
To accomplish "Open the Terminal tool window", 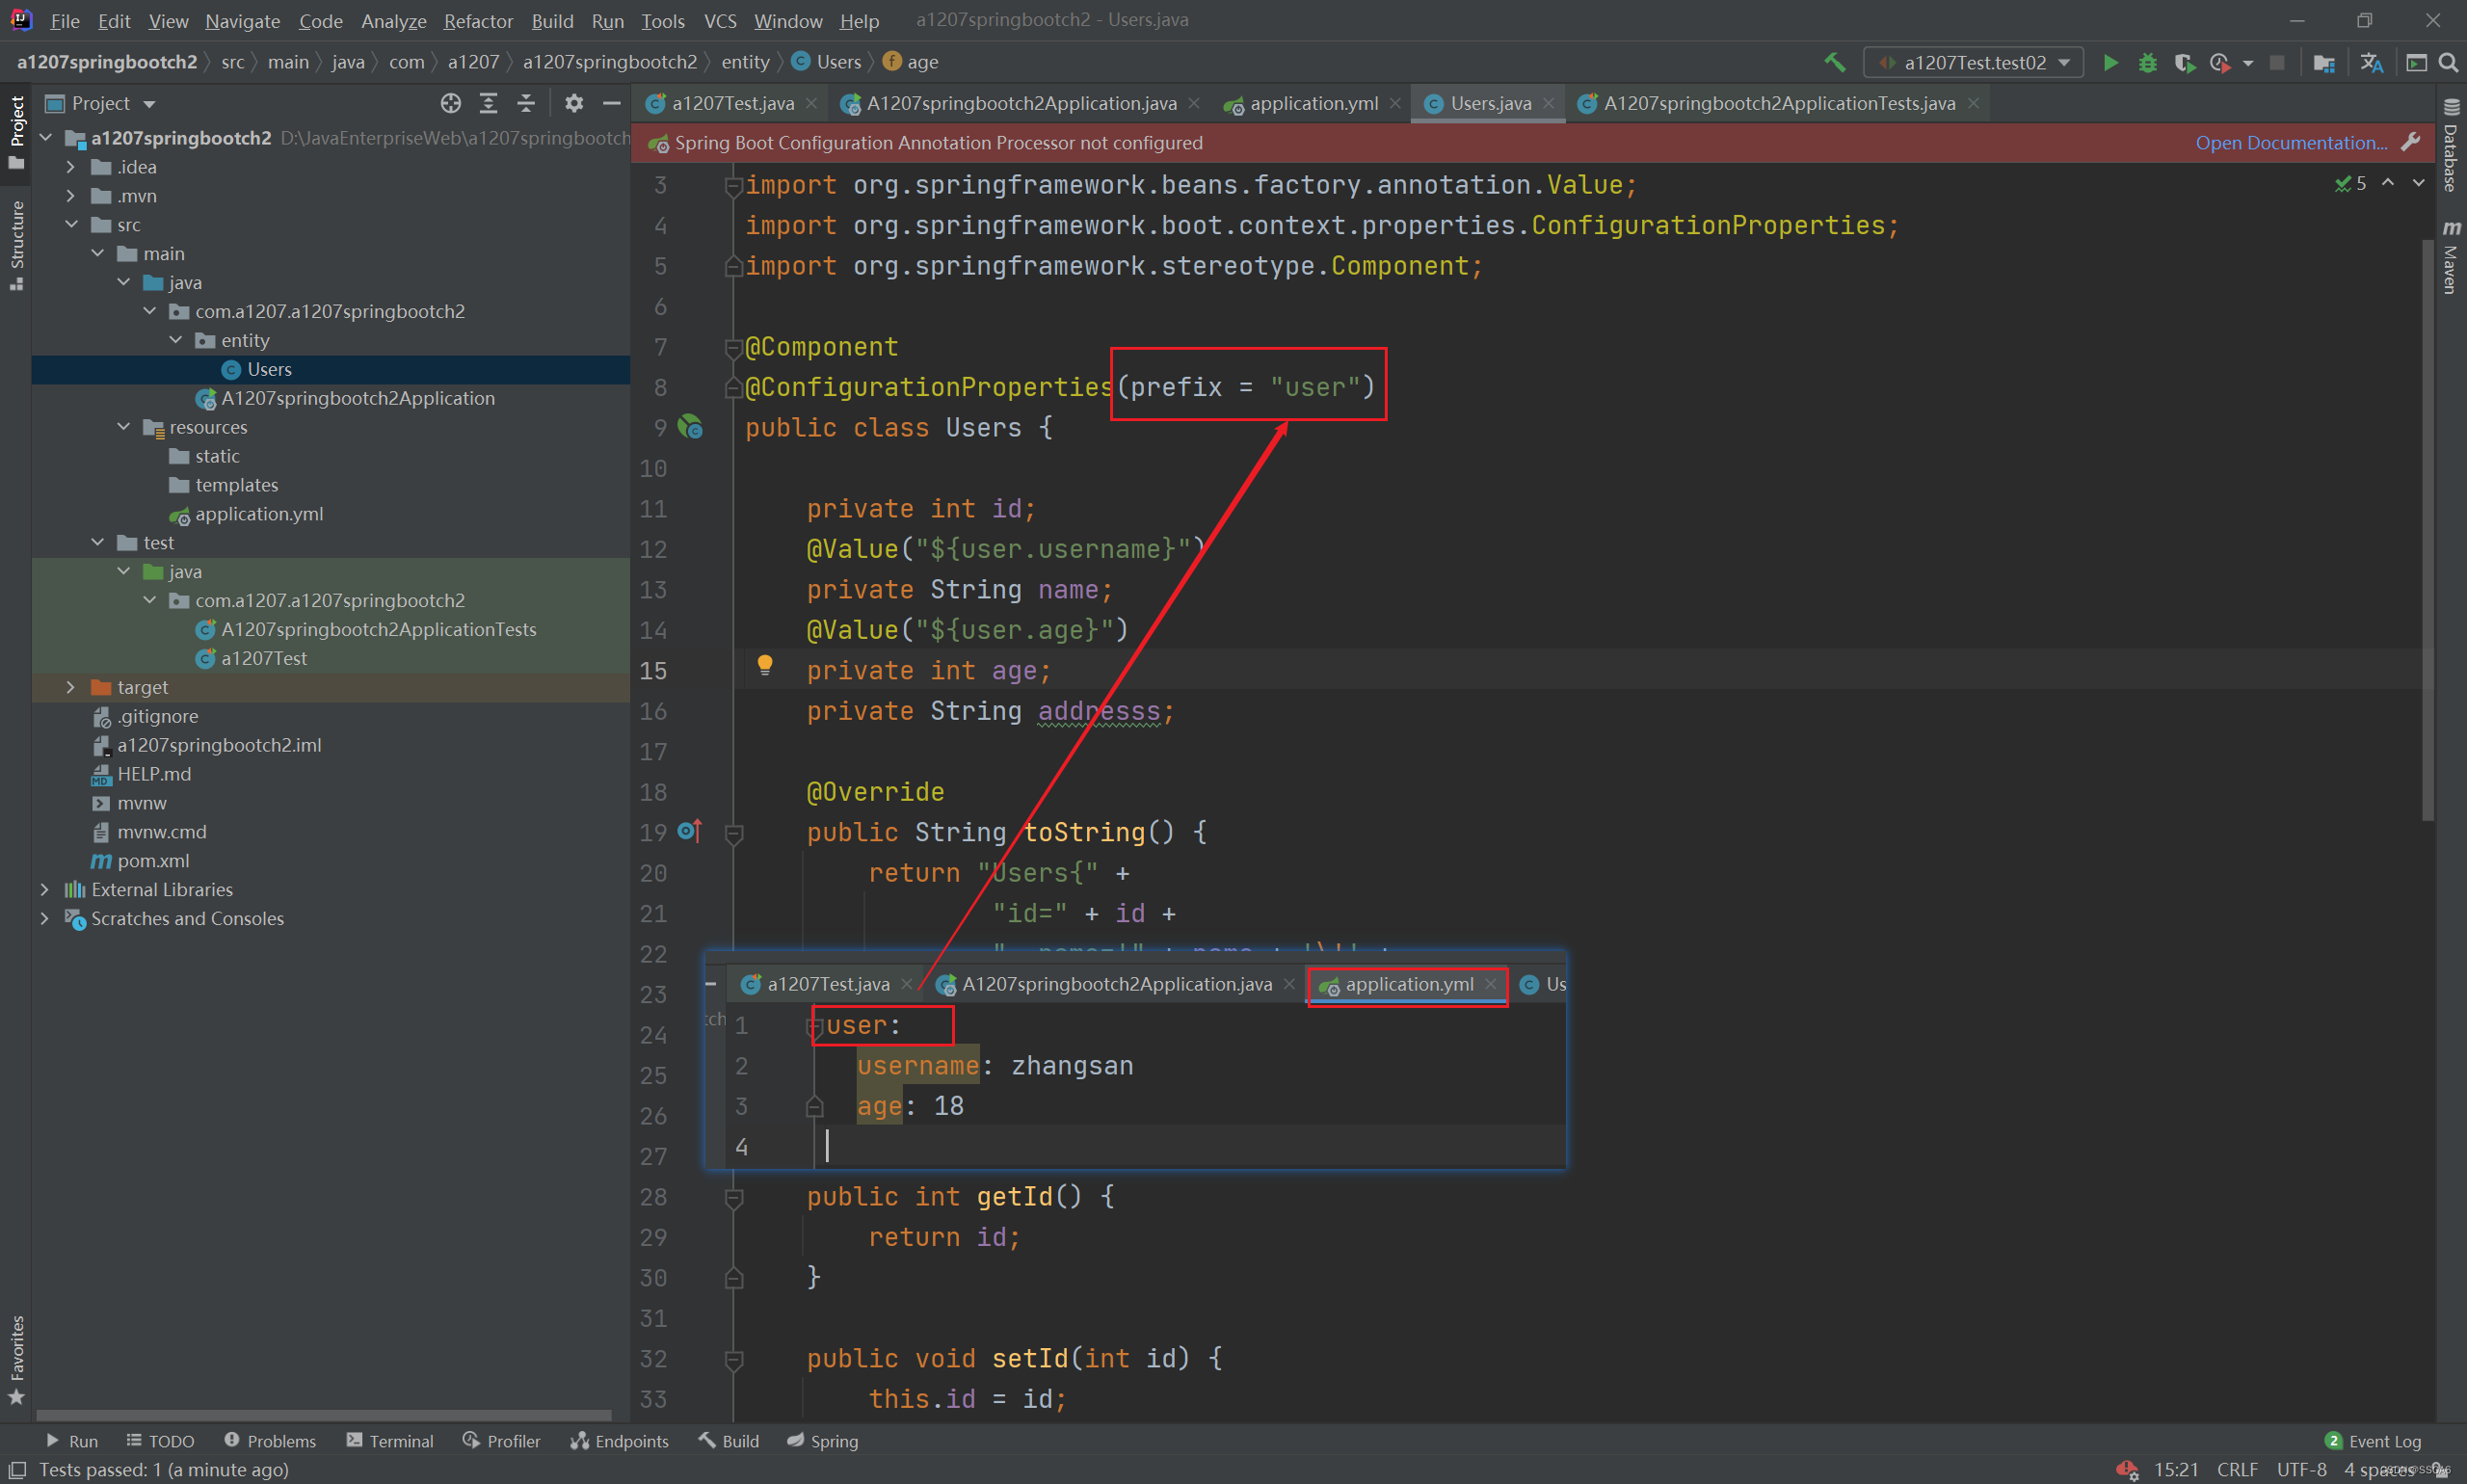I will [x=390, y=1440].
